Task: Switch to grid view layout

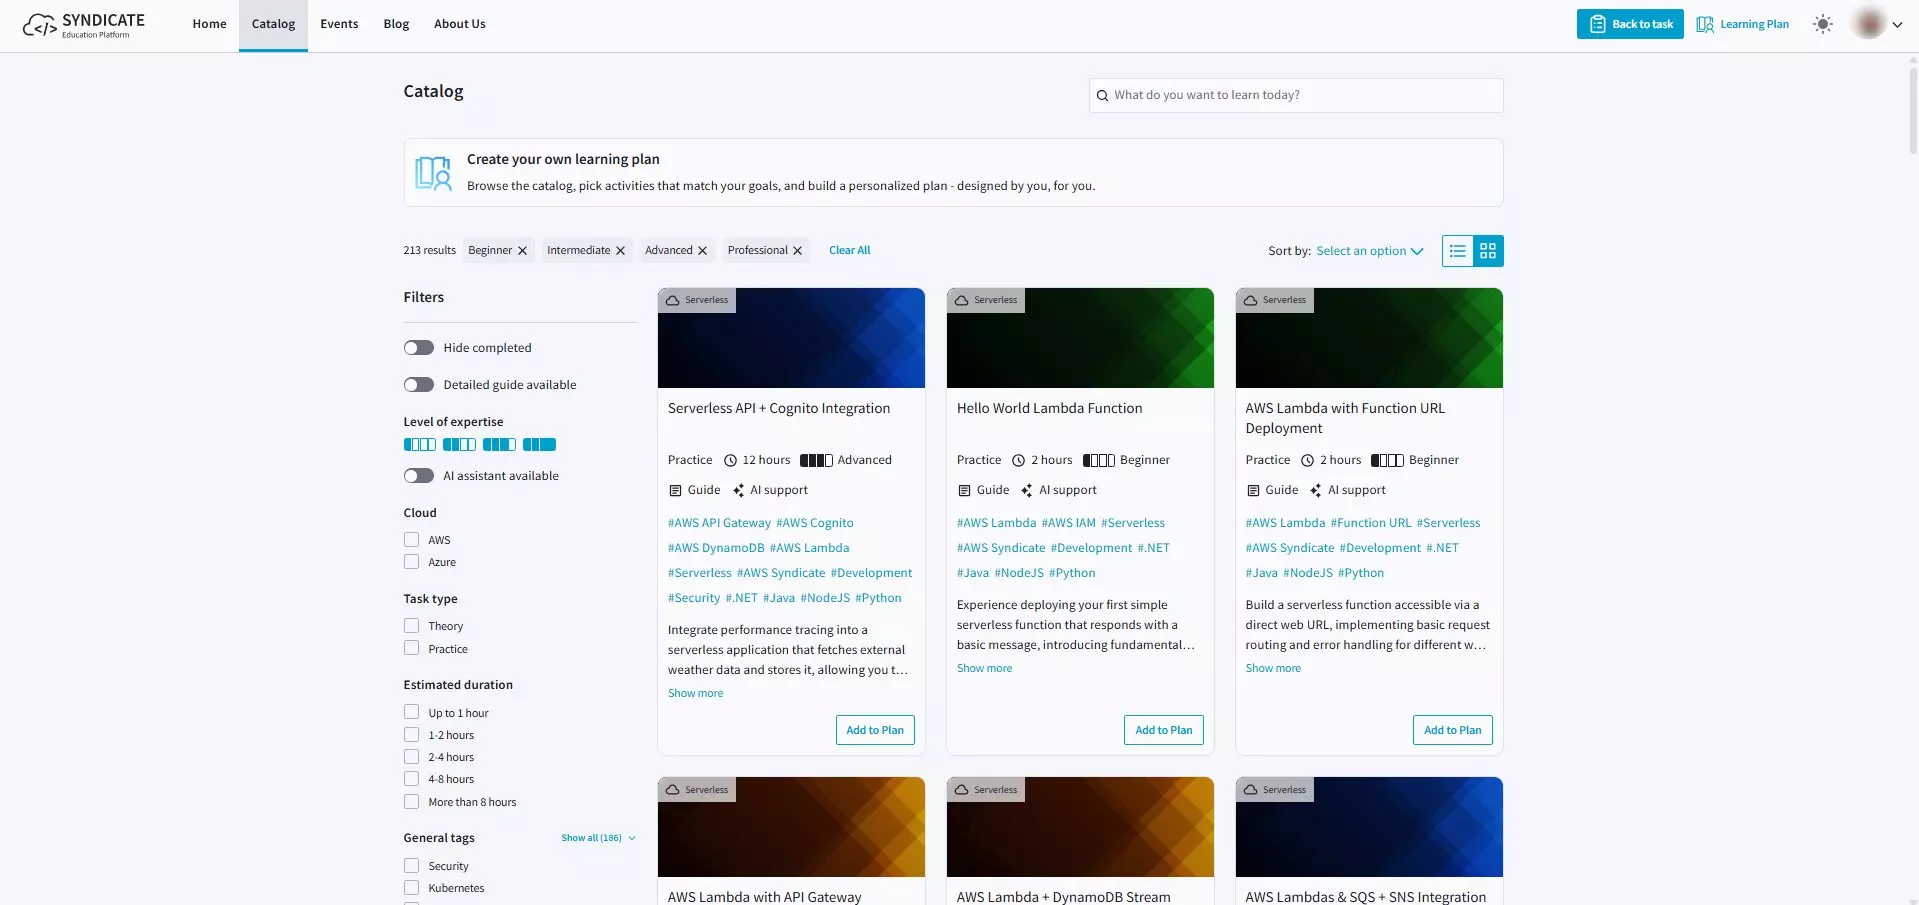Action: coord(1488,251)
